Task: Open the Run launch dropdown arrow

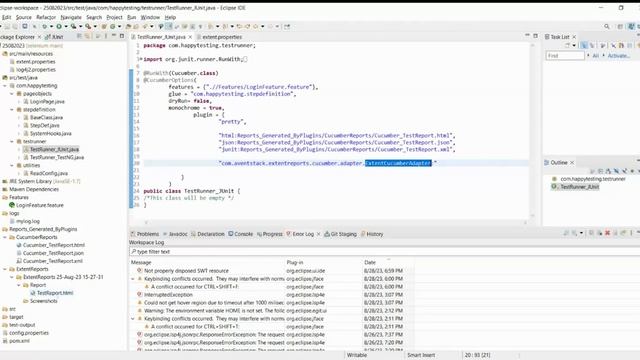Action: tap(66, 27)
